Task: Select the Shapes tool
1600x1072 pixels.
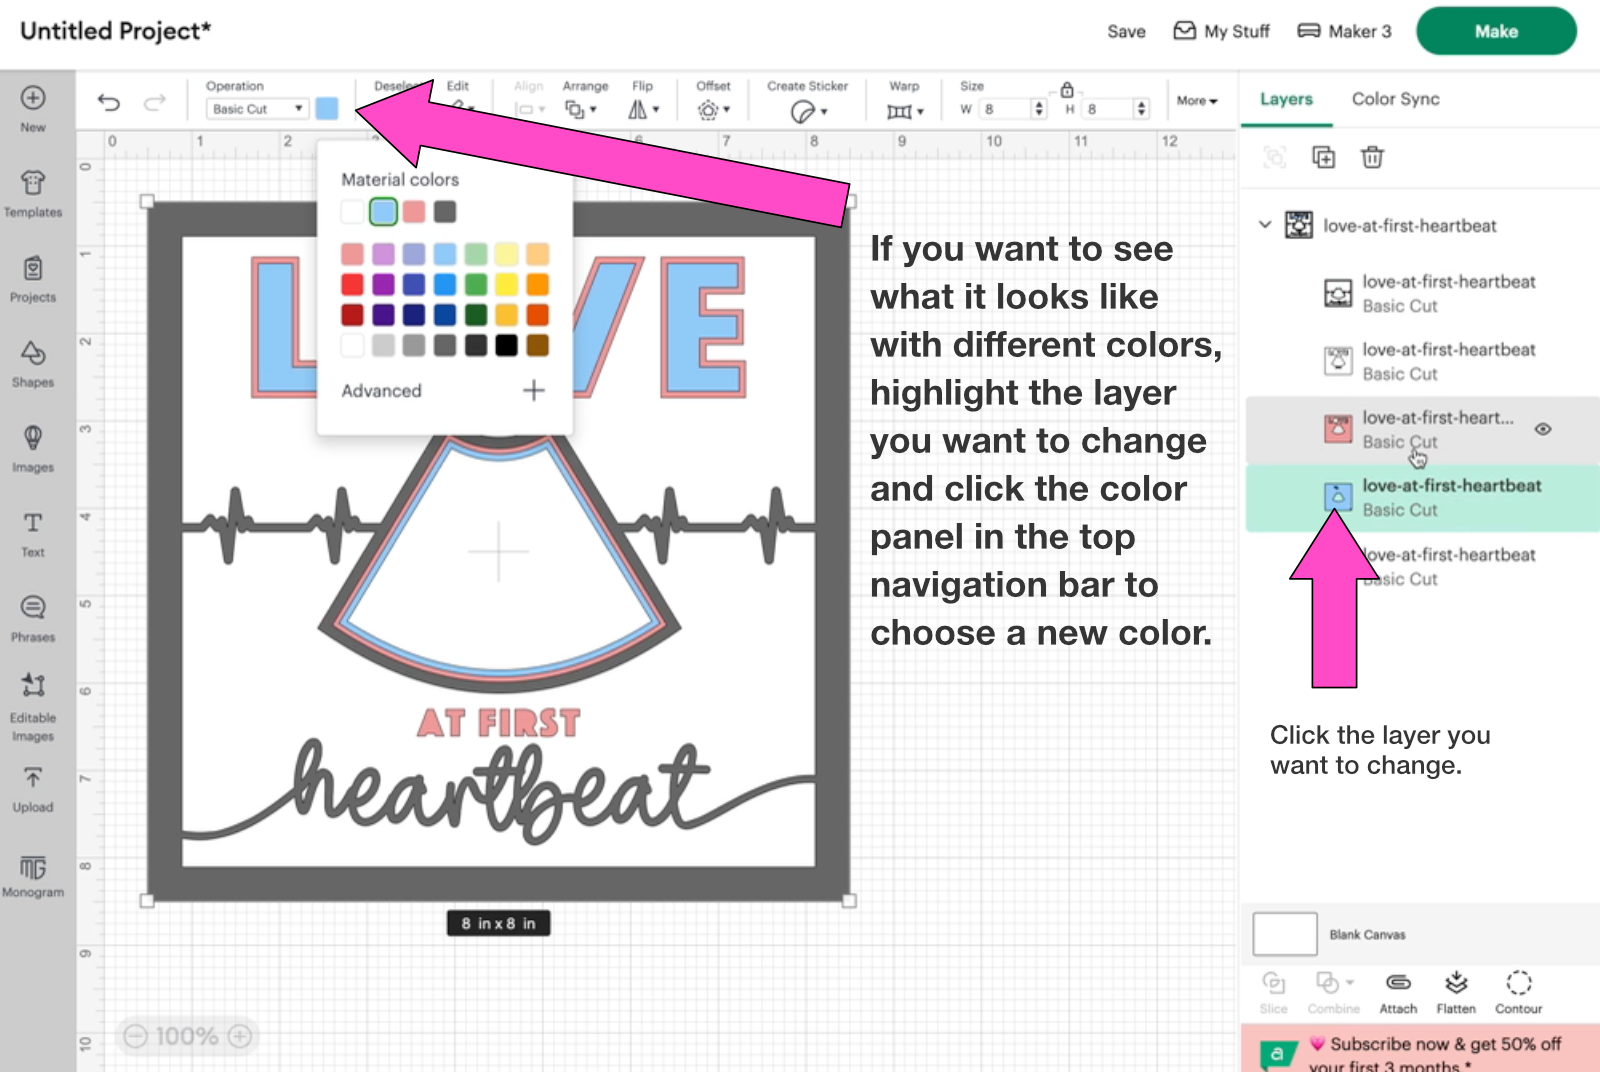Action: [x=33, y=362]
